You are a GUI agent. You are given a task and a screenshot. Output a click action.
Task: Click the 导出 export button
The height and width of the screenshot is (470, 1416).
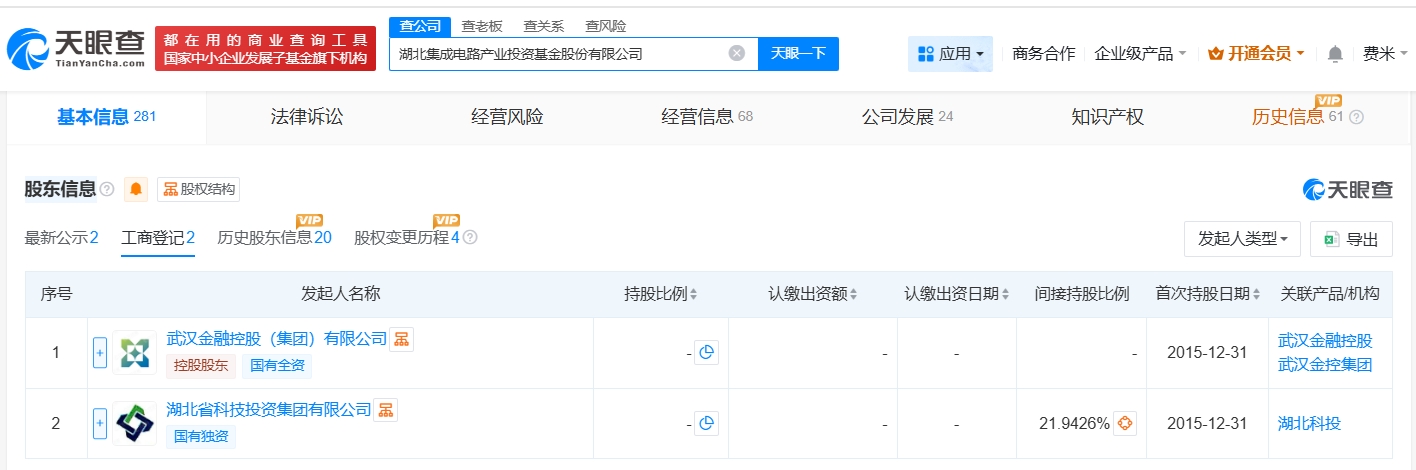coord(1351,239)
